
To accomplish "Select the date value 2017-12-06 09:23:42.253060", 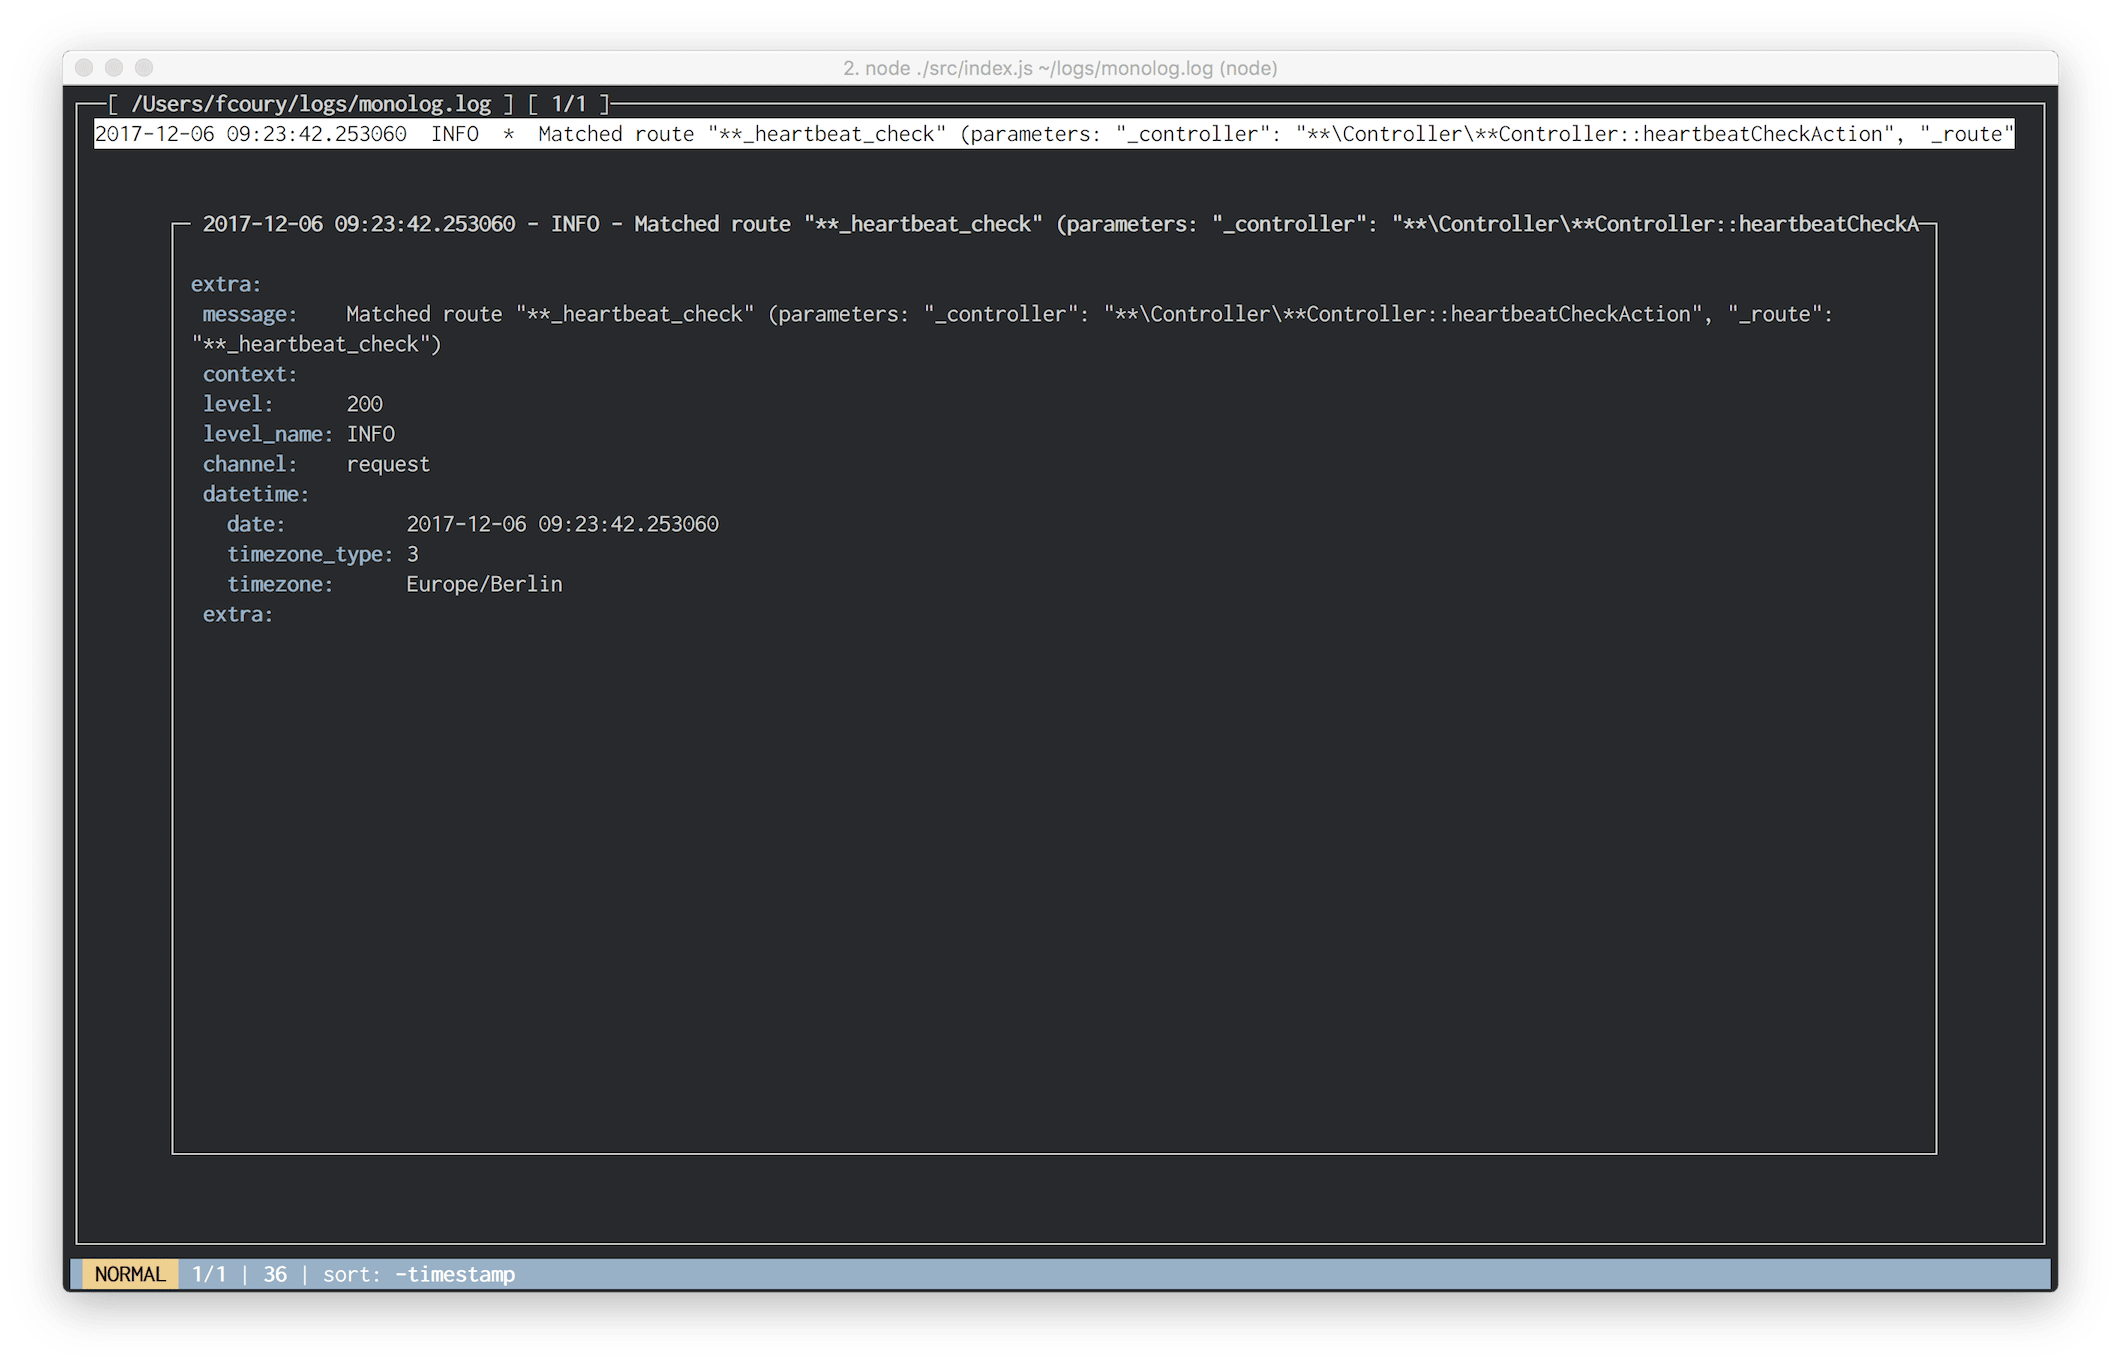I will (563, 523).
